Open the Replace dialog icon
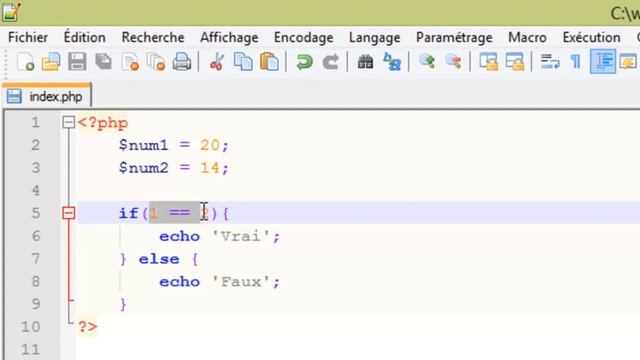The width and height of the screenshot is (640, 360). pyautogui.click(x=392, y=62)
